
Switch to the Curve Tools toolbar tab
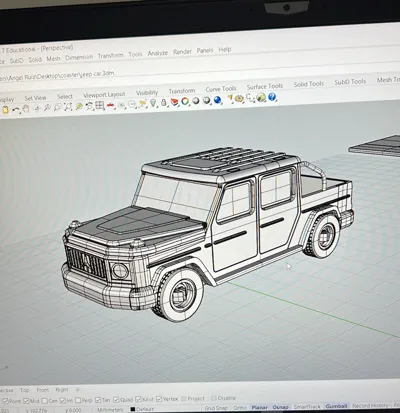click(x=221, y=89)
